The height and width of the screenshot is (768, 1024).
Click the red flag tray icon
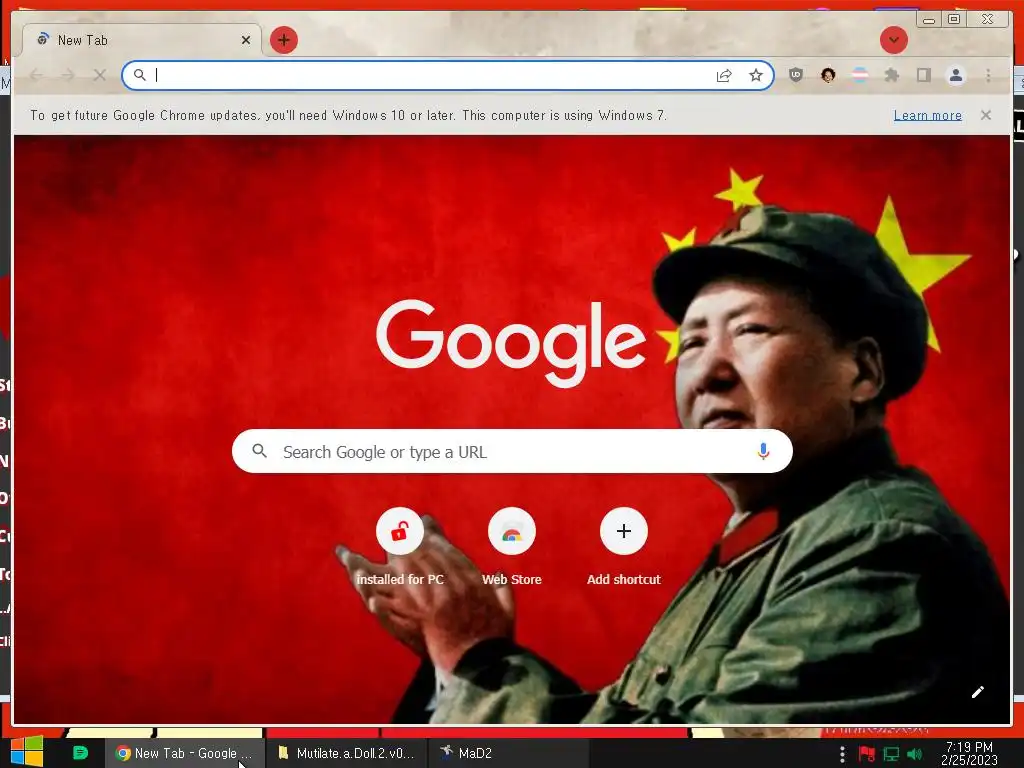point(867,754)
